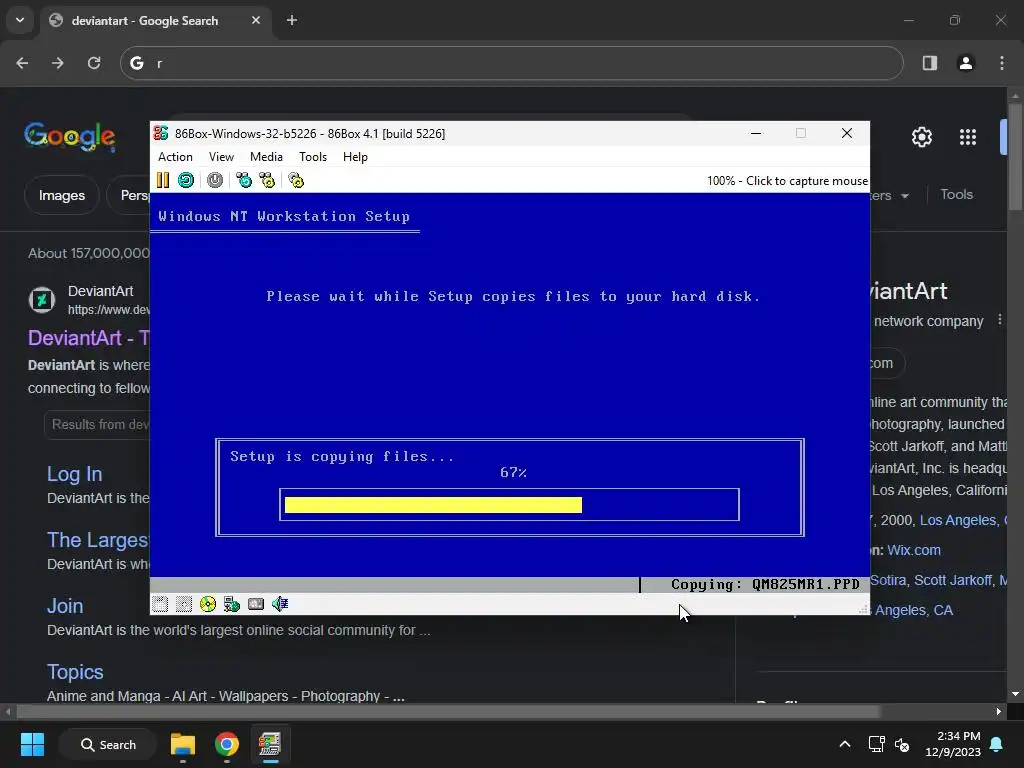Image resolution: width=1024 pixels, height=768 pixels.
Task: Hard reset the 86Box machine
Action: 186,180
